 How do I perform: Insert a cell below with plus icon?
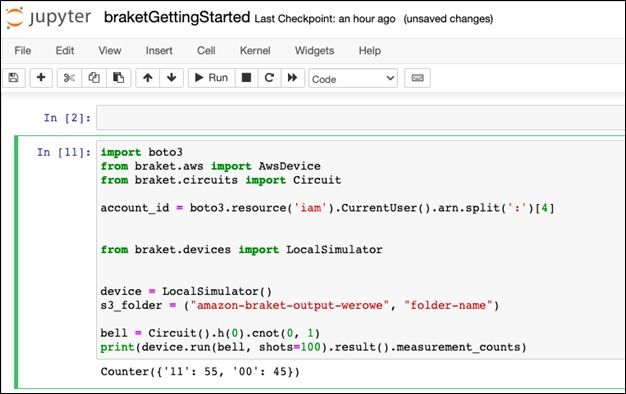coord(41,78)
